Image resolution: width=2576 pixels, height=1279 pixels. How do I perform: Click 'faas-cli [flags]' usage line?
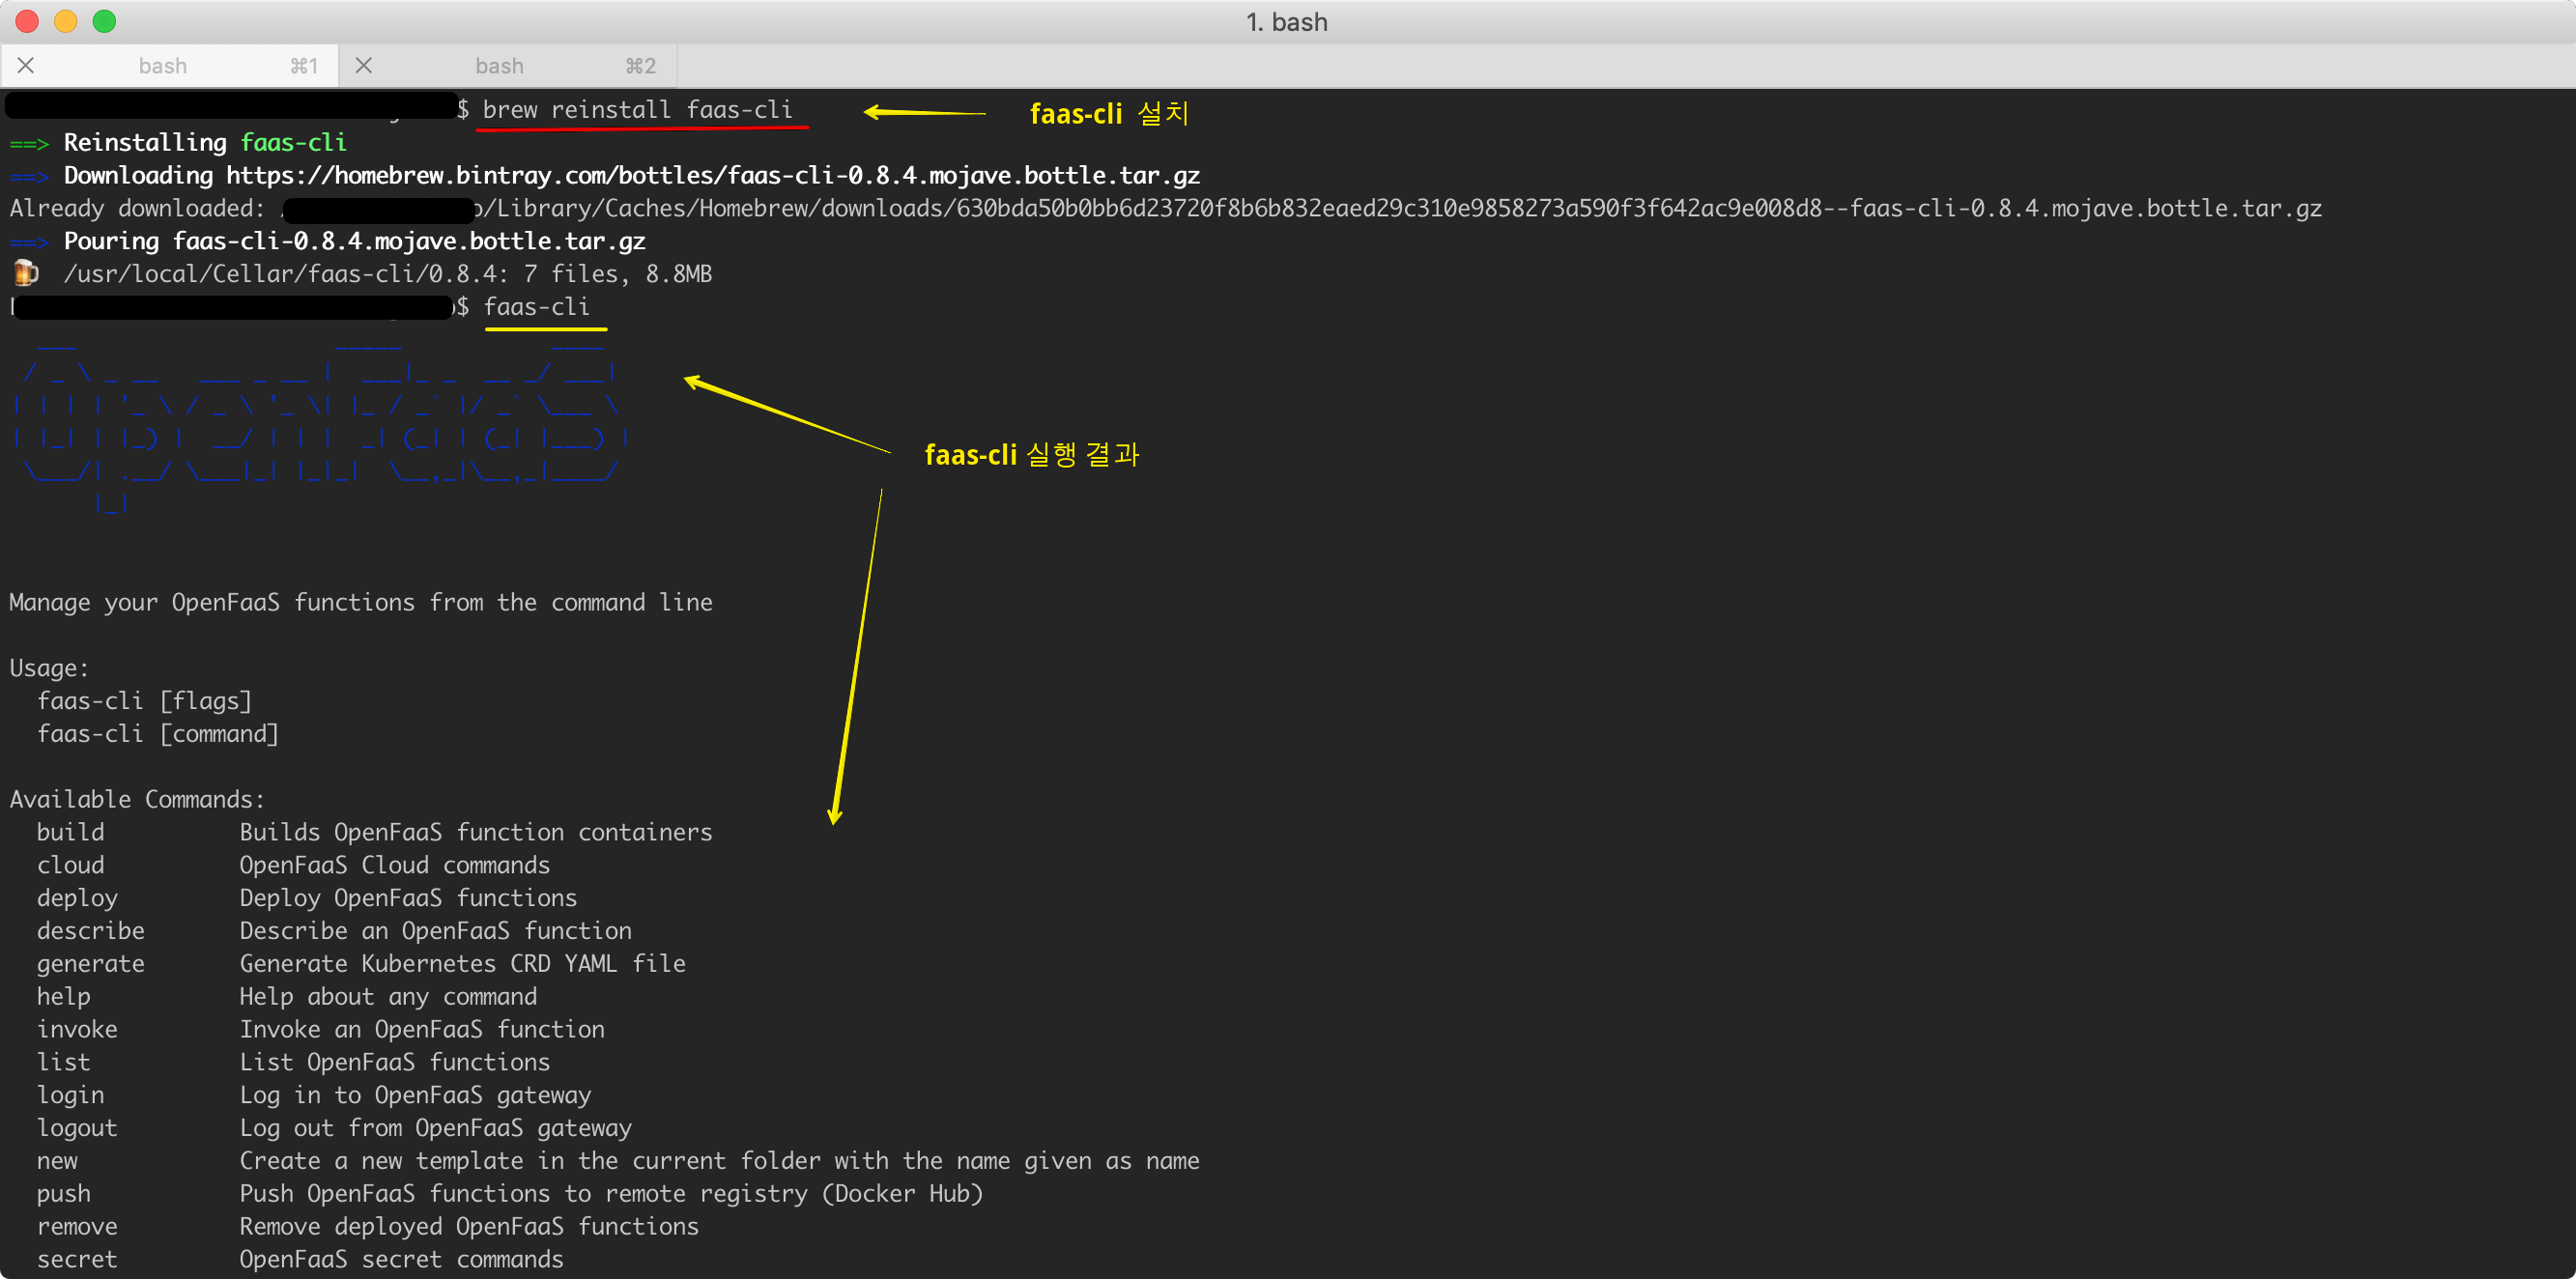[144, 701]
